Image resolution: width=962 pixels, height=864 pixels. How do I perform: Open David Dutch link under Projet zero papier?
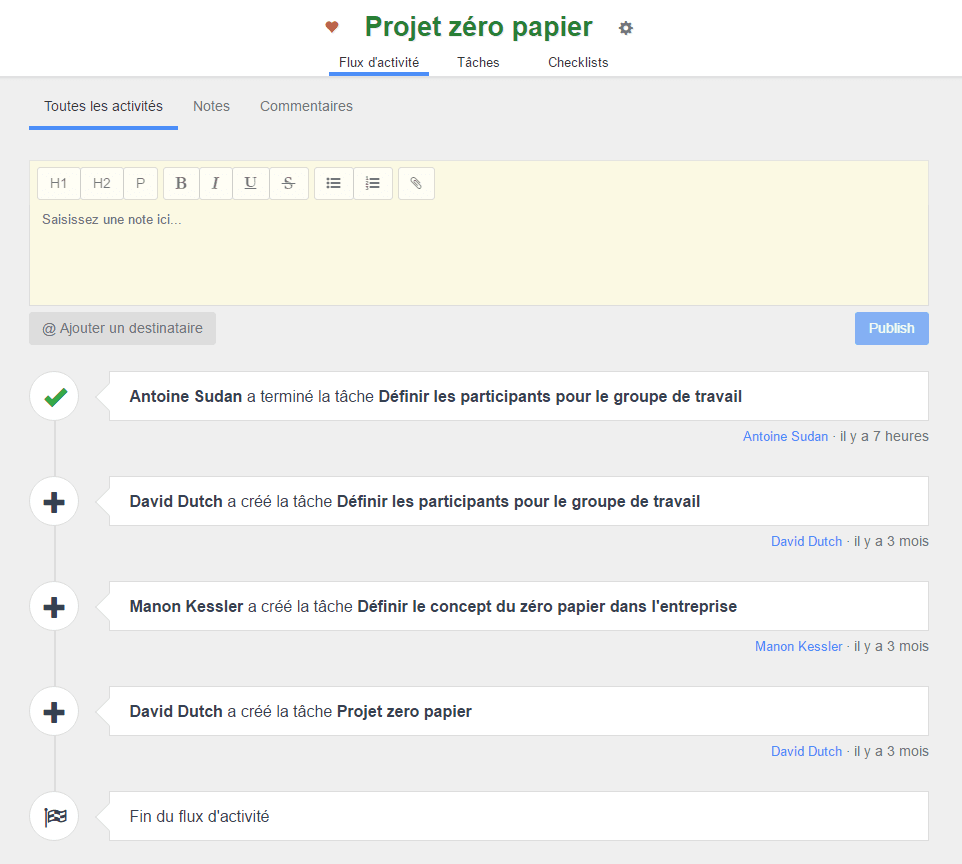point(806,751)
